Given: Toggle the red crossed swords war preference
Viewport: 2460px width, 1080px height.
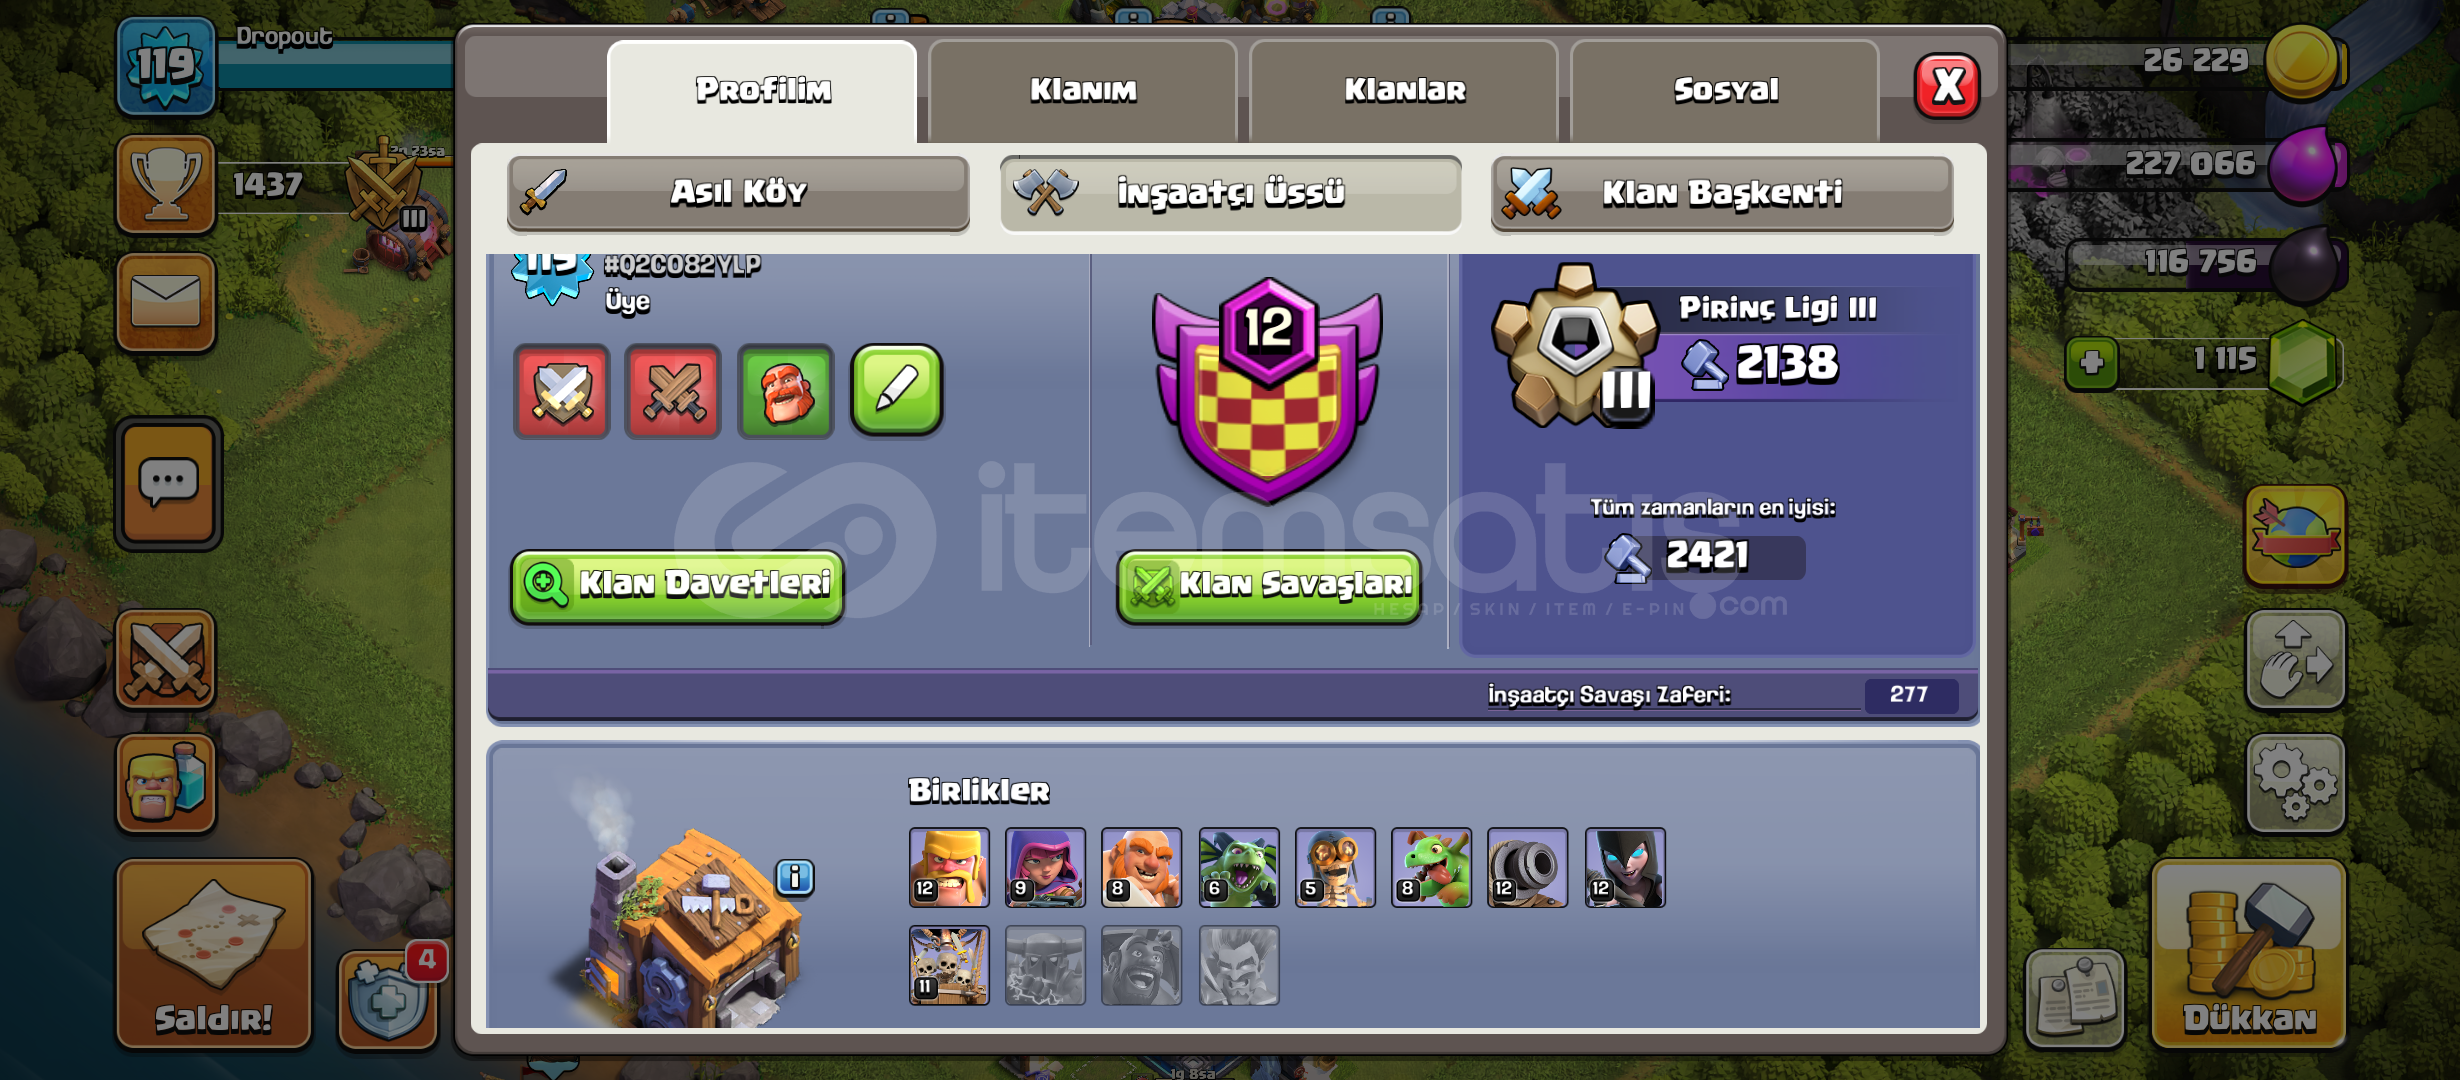Looking at the screenshot, I should click(673, 391).
